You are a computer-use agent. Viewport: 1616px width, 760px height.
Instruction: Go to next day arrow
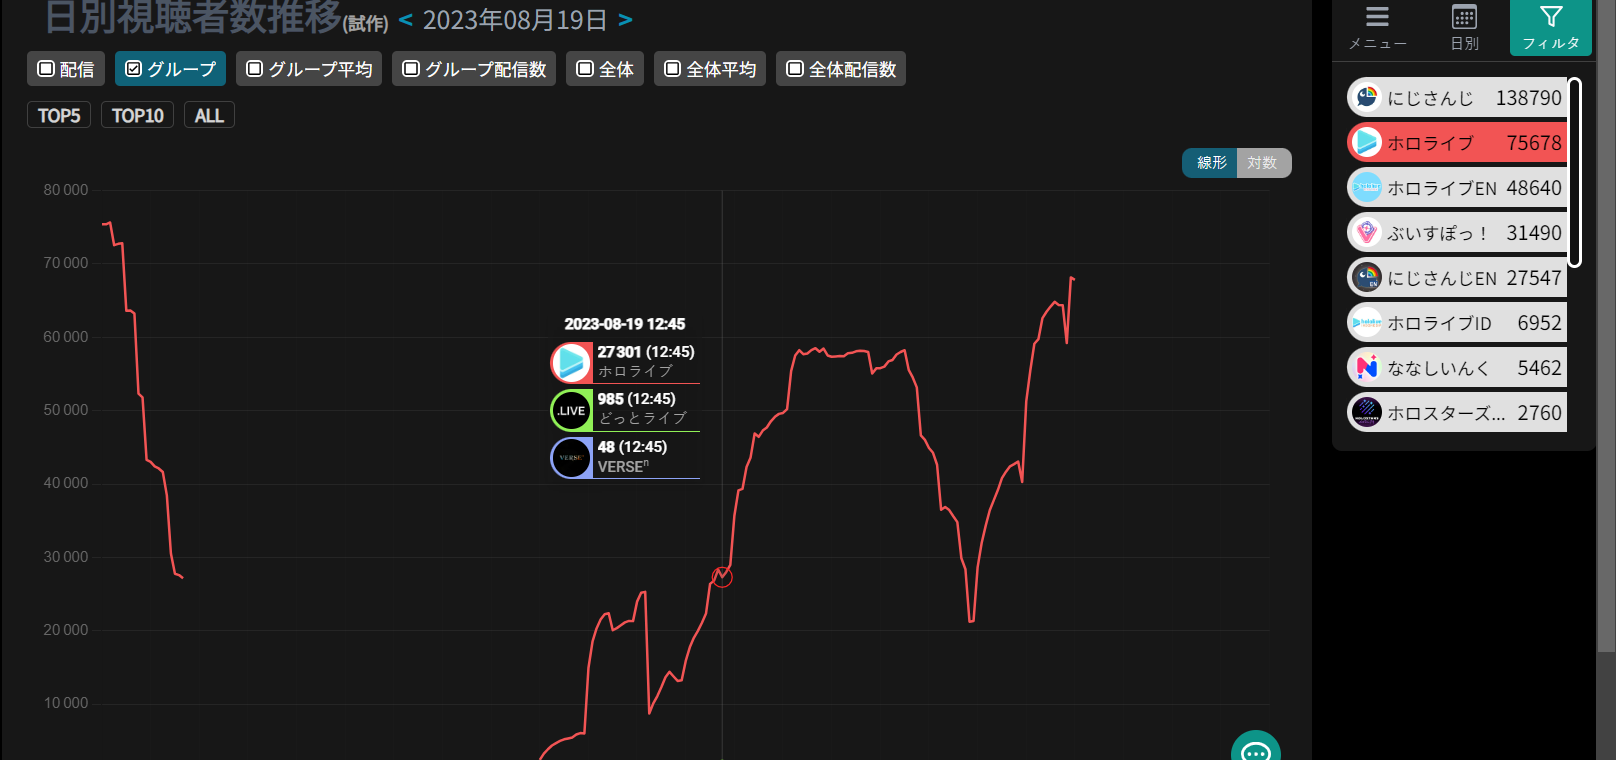(x=625, y=19)
